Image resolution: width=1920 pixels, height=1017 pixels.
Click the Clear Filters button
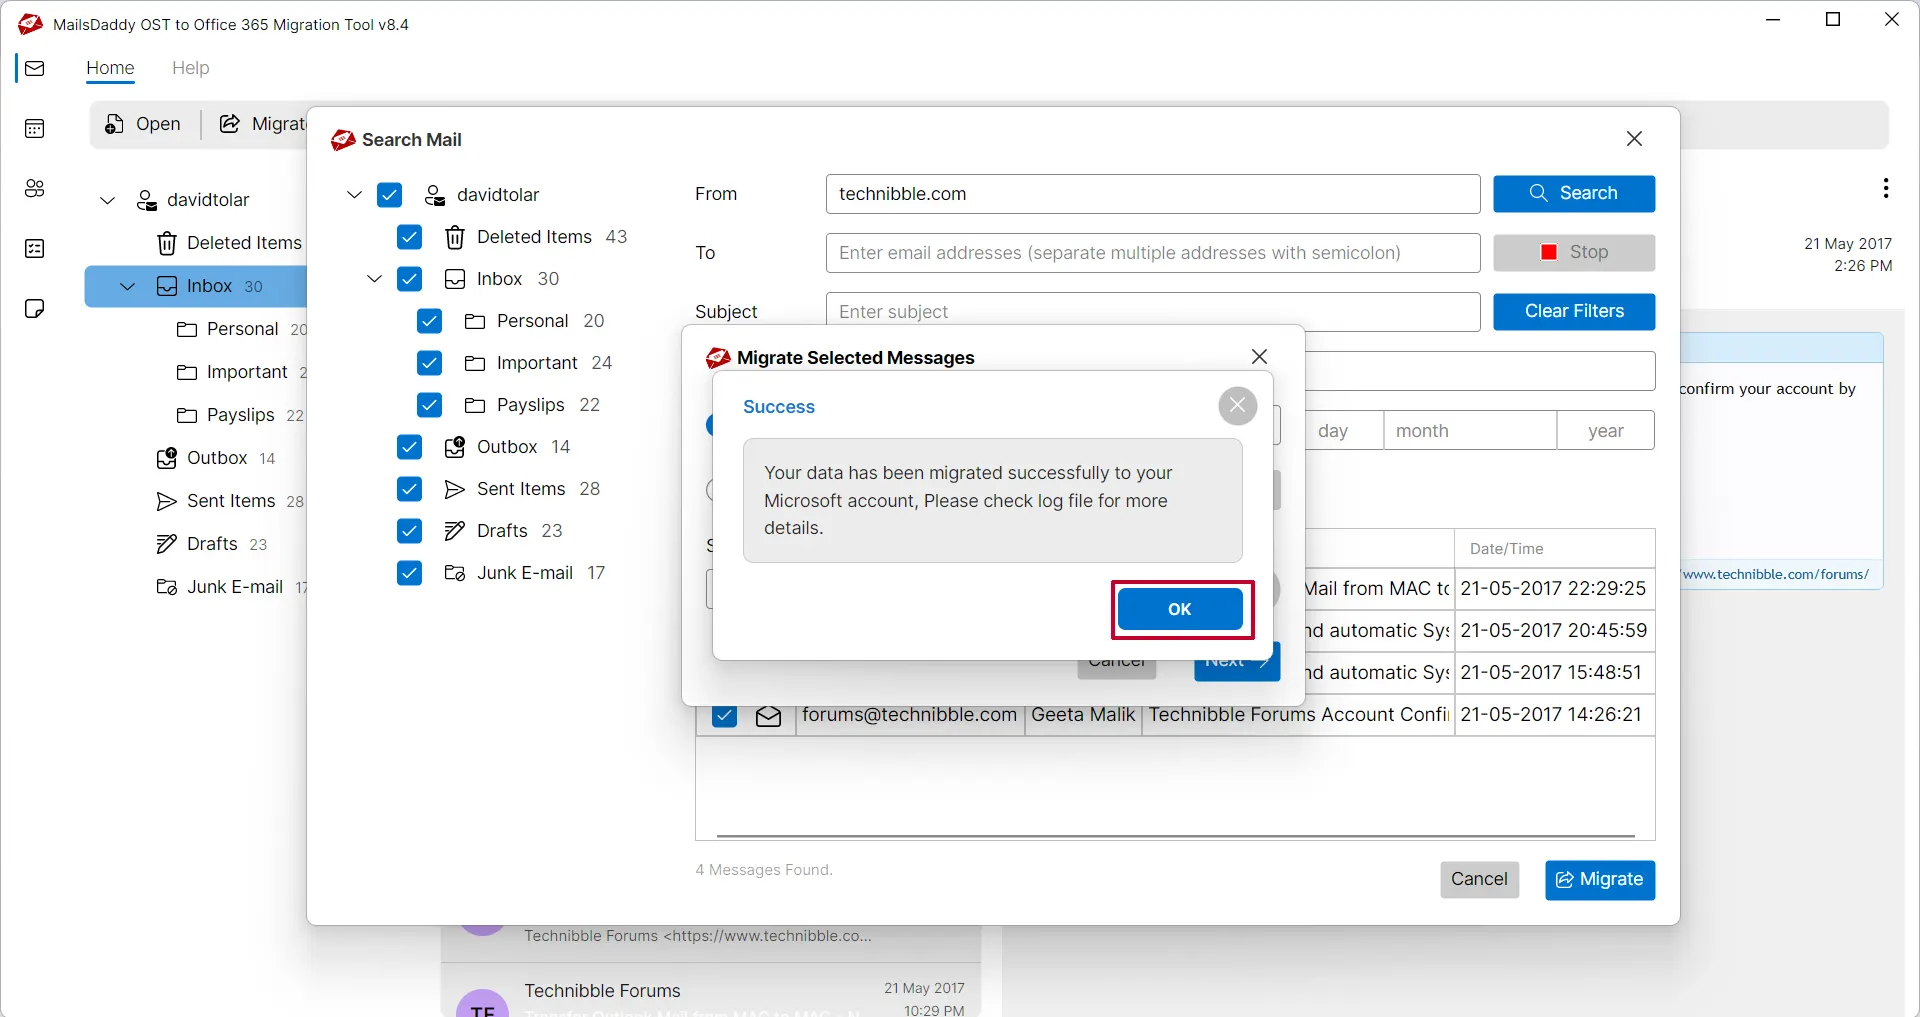(1573, 311)
